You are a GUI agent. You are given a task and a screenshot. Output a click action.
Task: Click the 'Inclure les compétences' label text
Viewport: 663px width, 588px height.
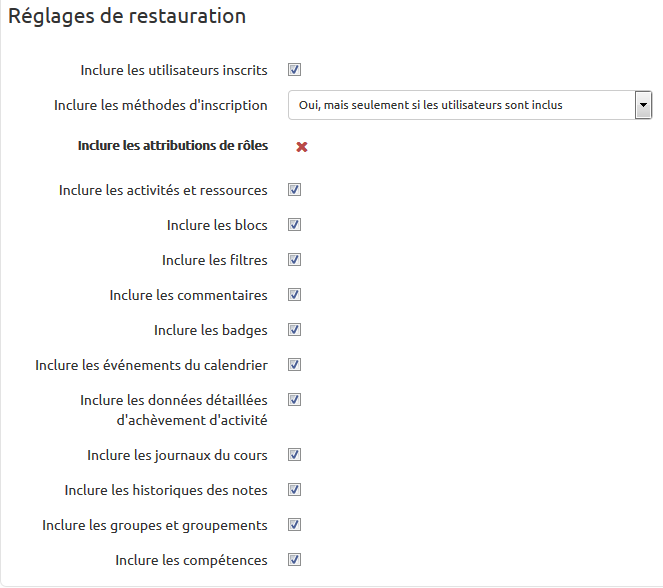tap(191, 560)
